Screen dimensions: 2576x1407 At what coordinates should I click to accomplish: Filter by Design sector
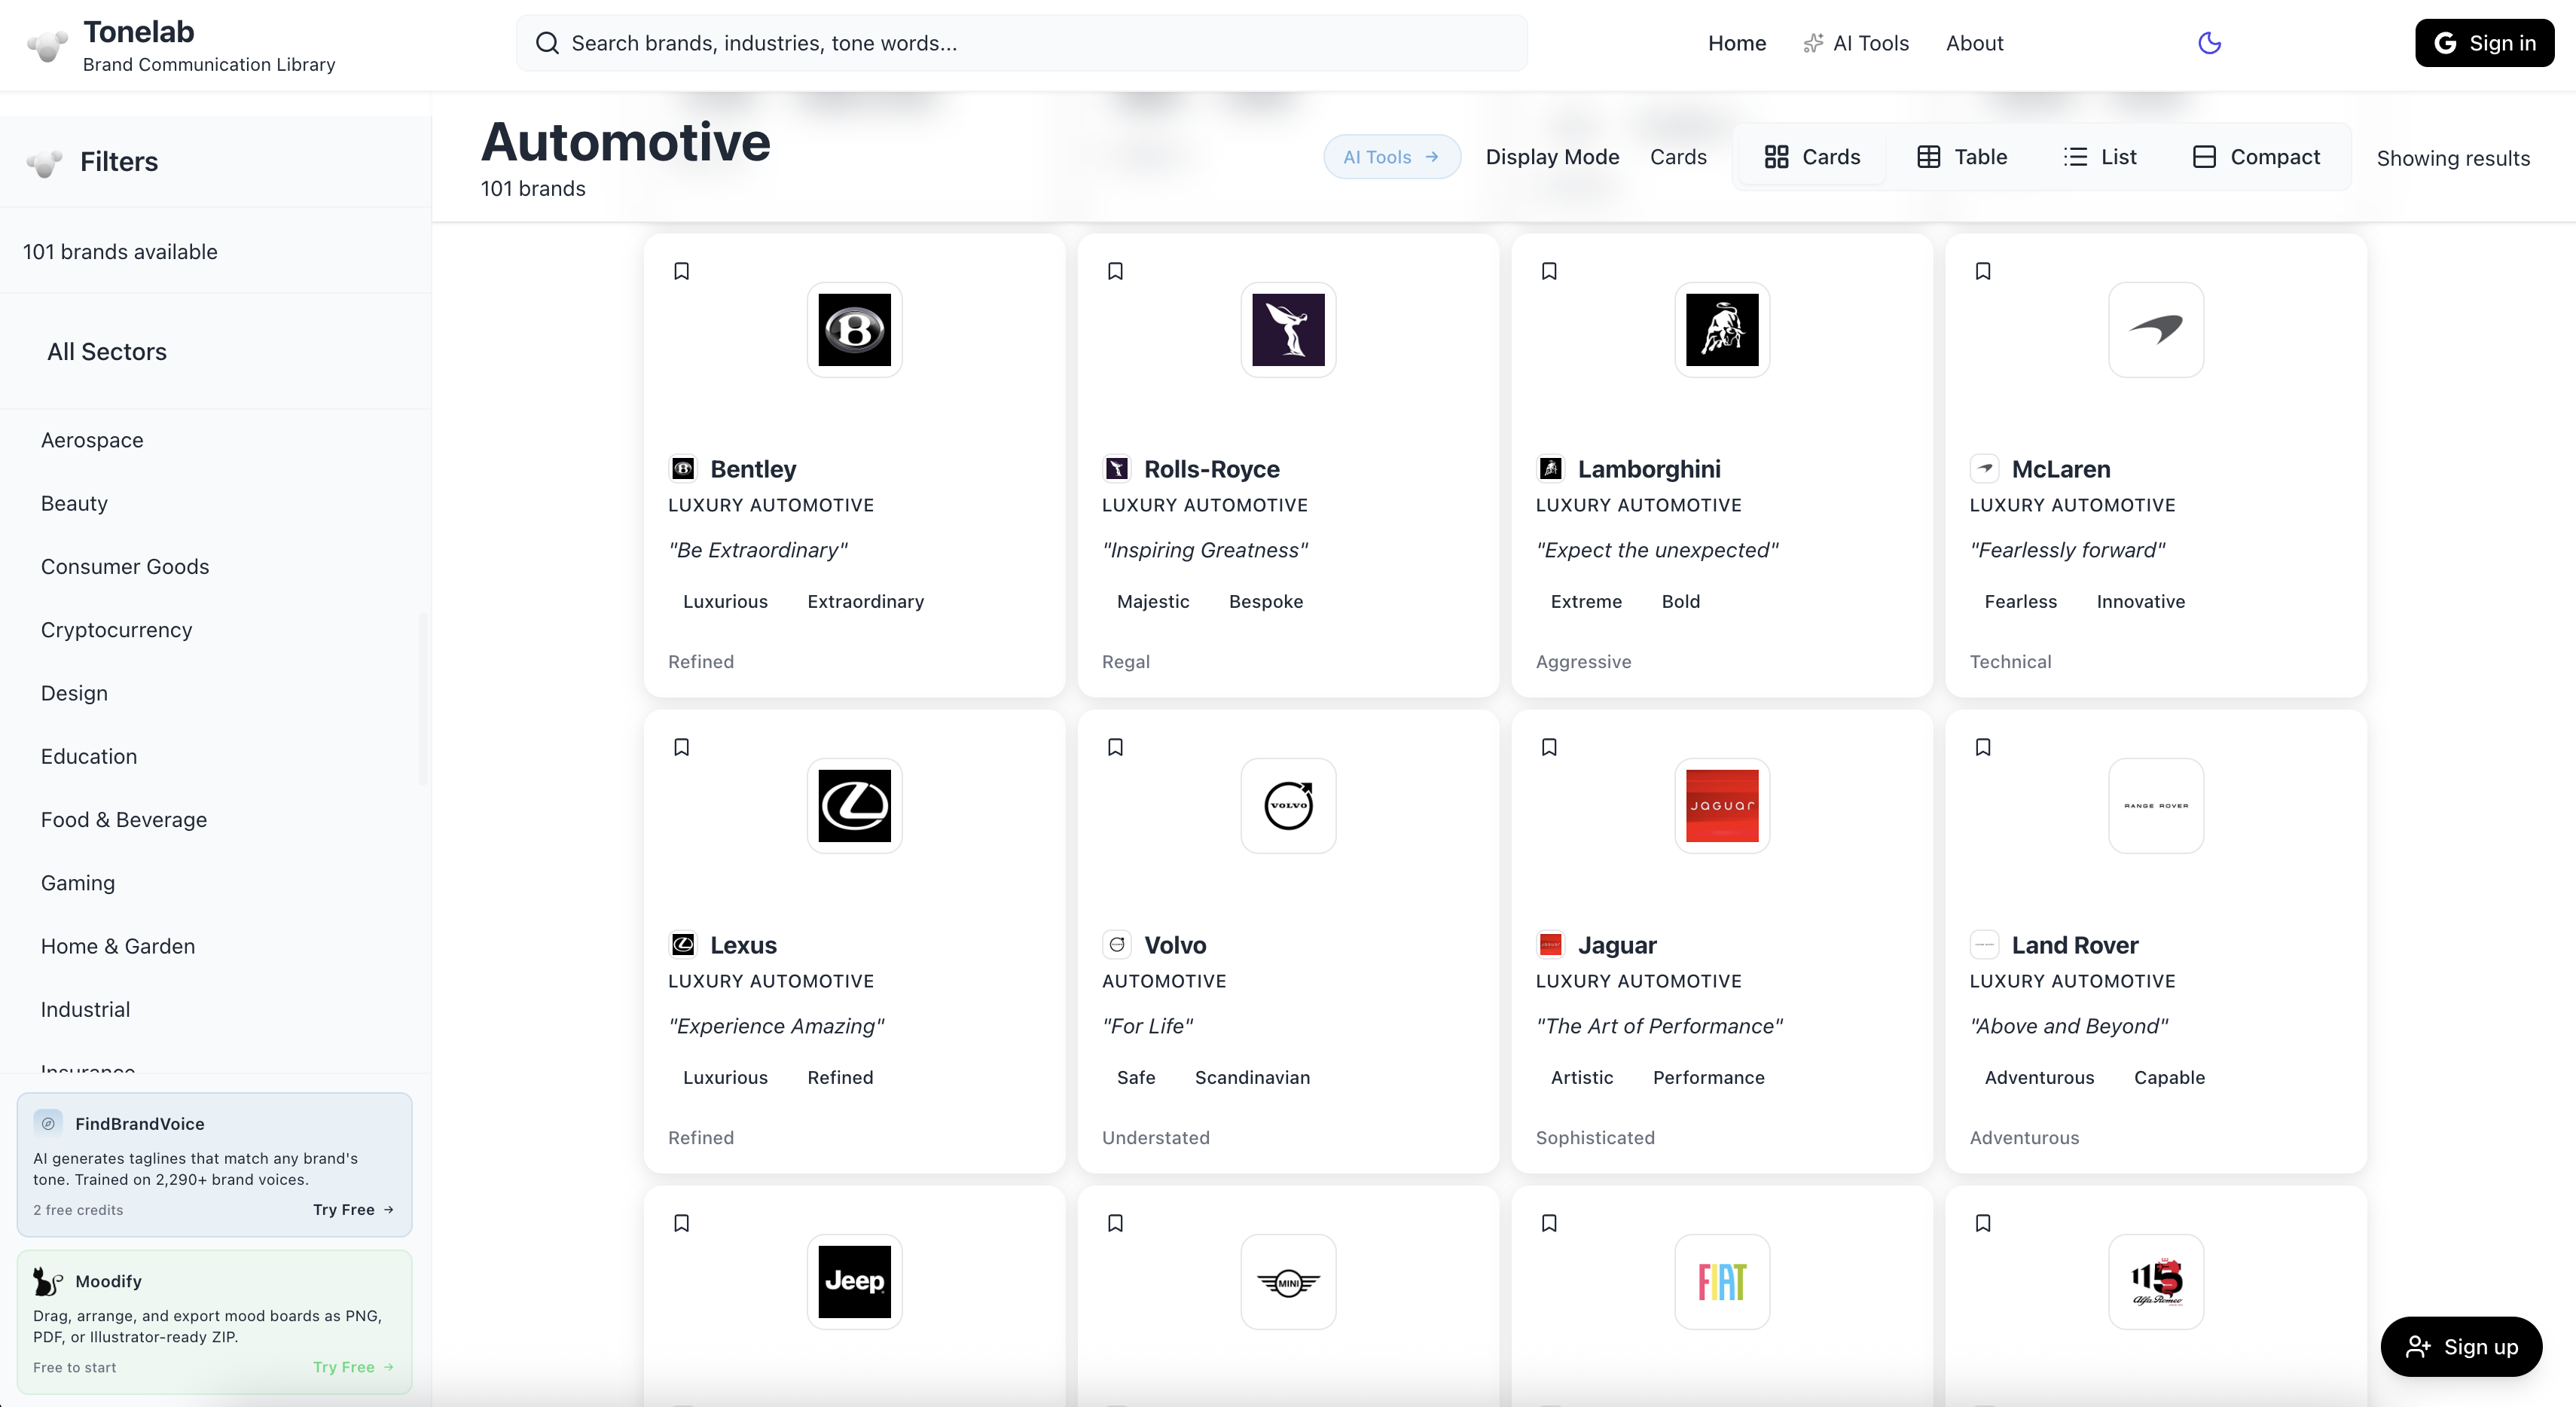tap(74, 693)
